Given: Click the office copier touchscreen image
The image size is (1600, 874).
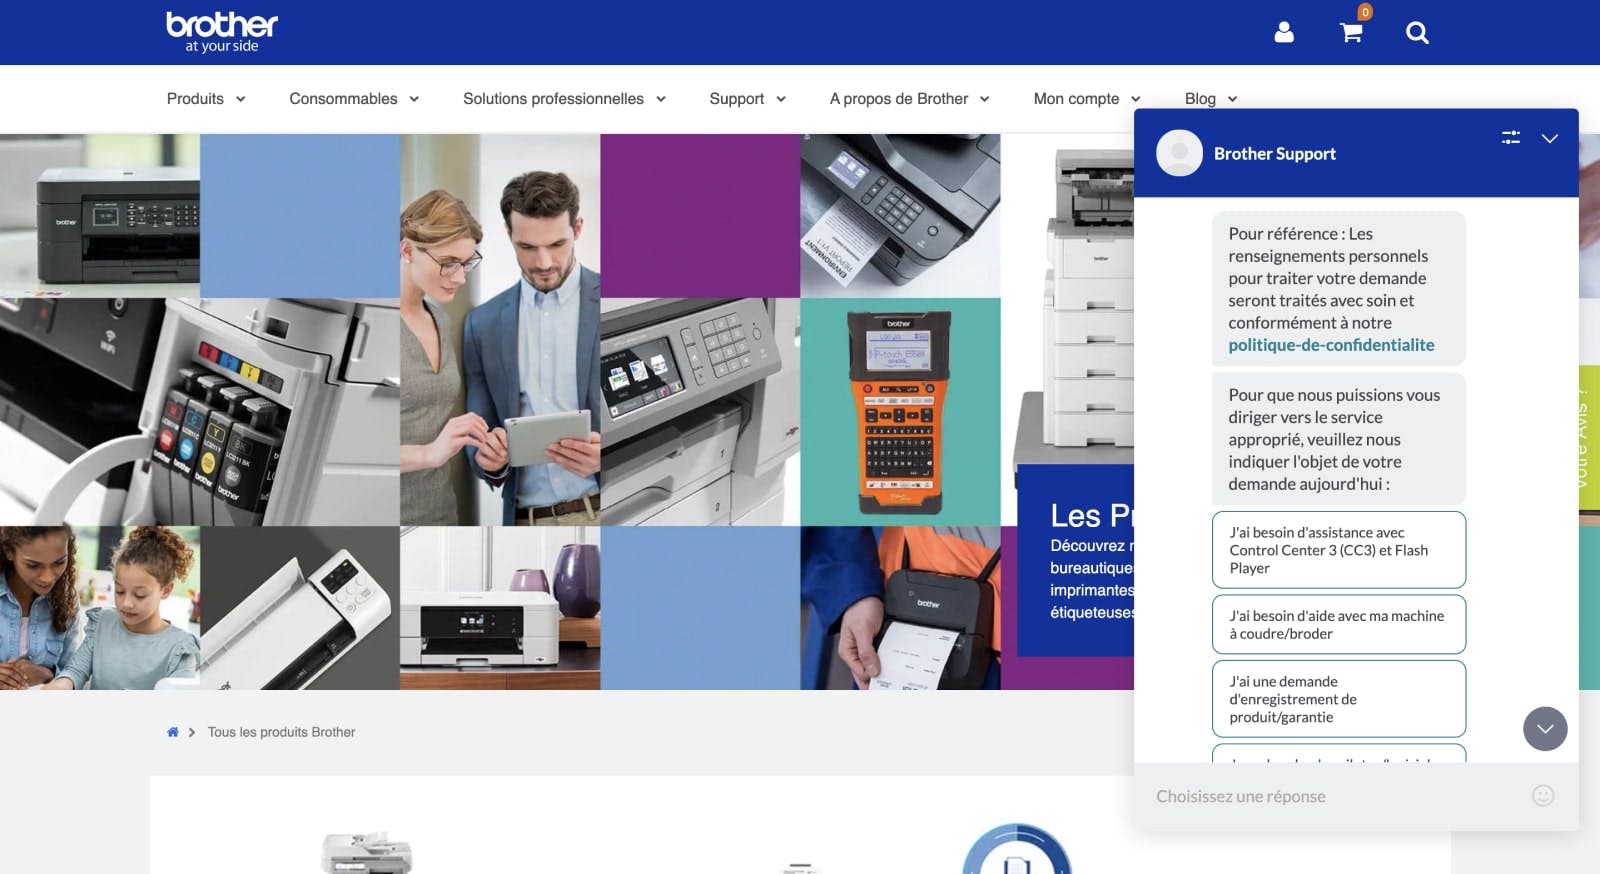Looking at the screenshot, I should coord(700,411).
